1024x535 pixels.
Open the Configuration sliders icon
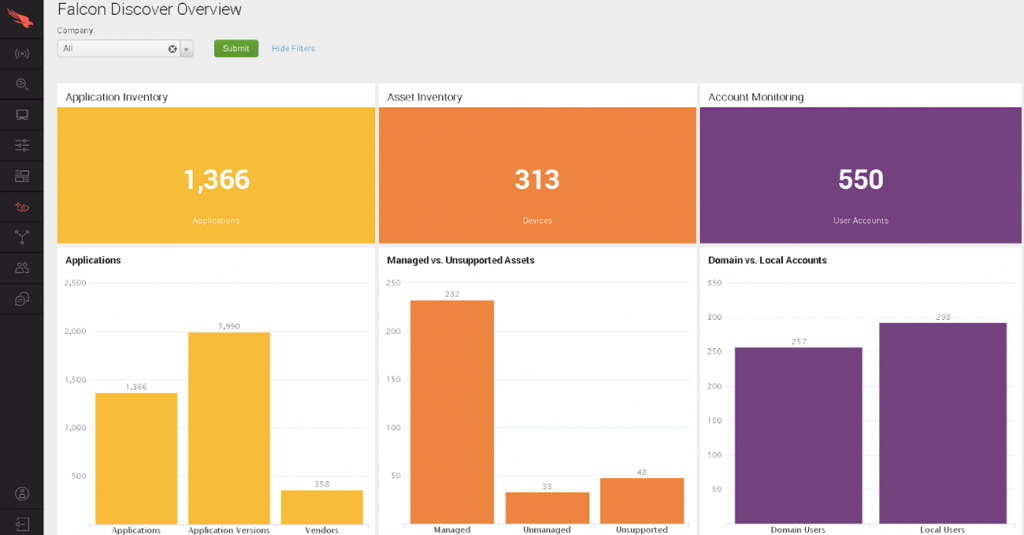(x=21, y=146)
